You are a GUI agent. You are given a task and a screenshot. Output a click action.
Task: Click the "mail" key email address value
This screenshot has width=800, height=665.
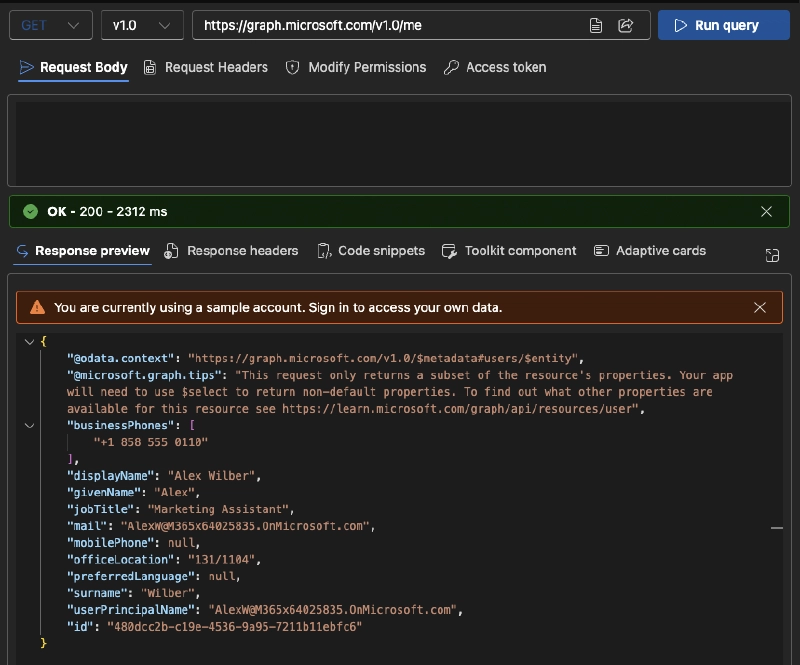click(x=245, y=526)
